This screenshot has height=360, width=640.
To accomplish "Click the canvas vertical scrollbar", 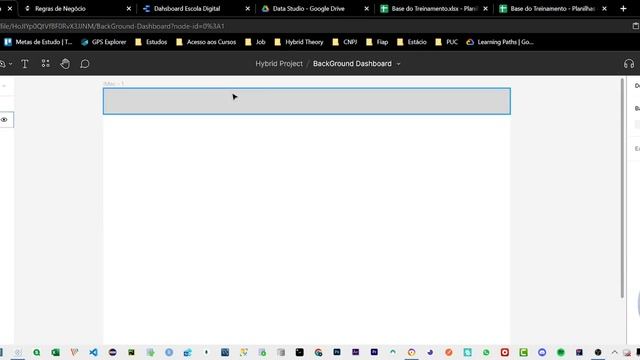I will 622,188.
